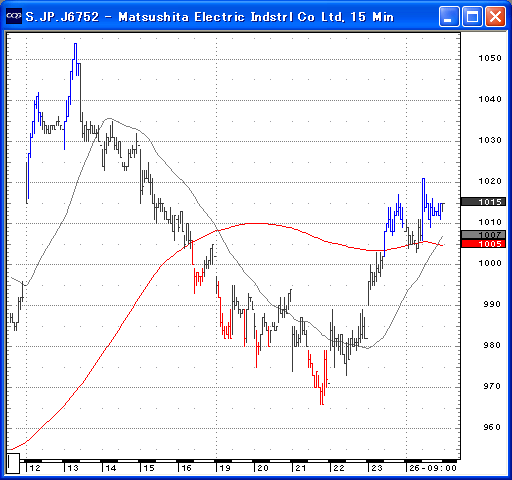Click the 26-09:00 time axis label

coord(433,468)
